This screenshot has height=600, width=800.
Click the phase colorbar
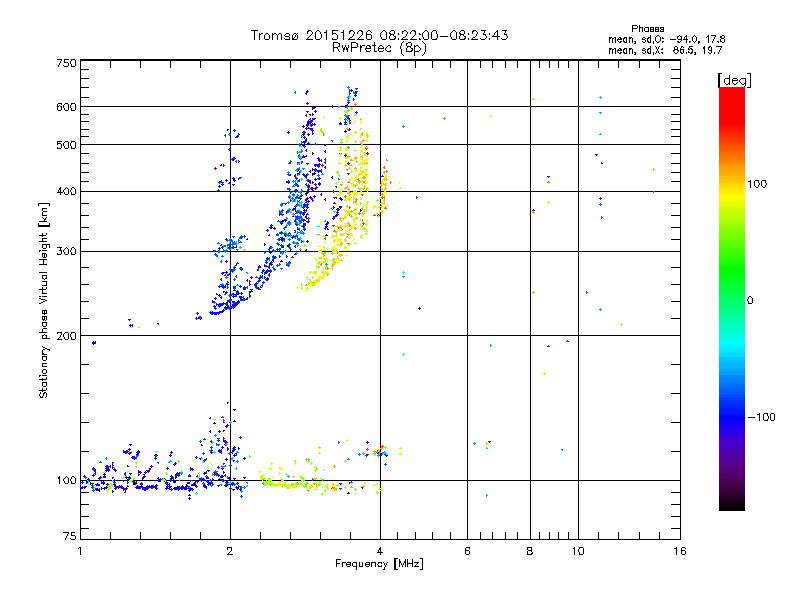(x=732, y=298)
